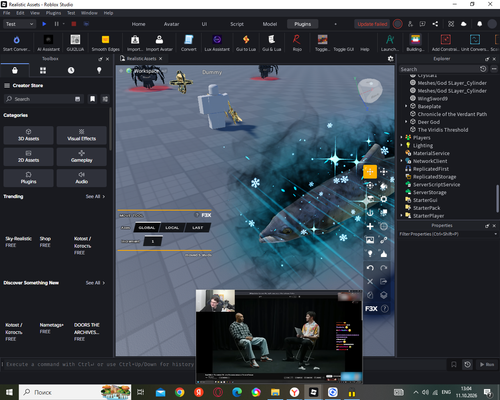Click the Explorer search field
Viewport: 500px width, 400px height.
439,69
